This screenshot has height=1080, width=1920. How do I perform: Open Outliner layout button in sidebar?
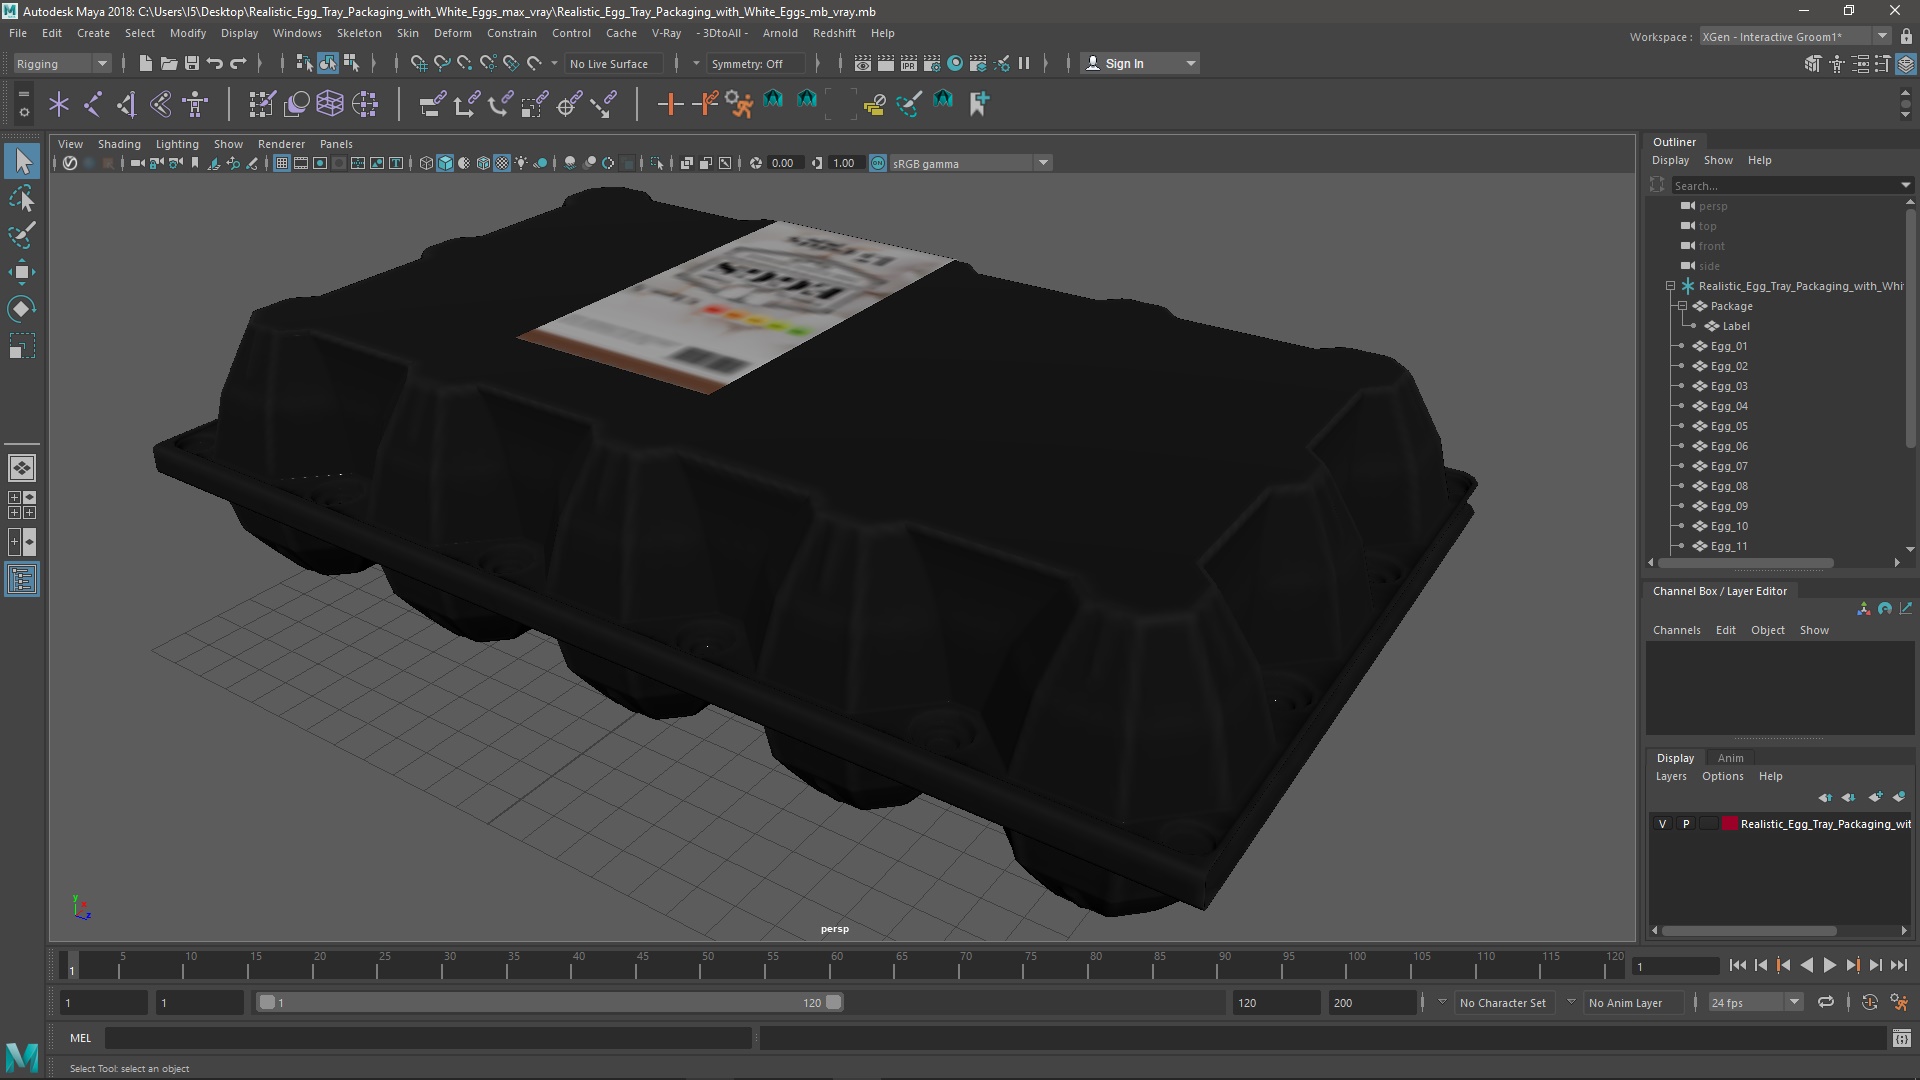[x=22, y=580]
